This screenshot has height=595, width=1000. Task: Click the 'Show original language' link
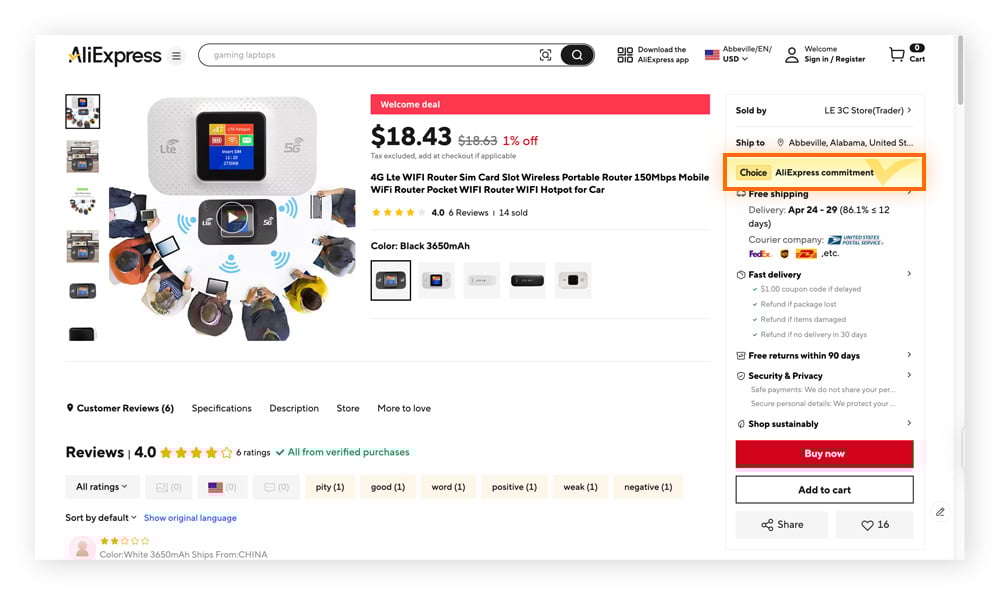click(190, 517)
